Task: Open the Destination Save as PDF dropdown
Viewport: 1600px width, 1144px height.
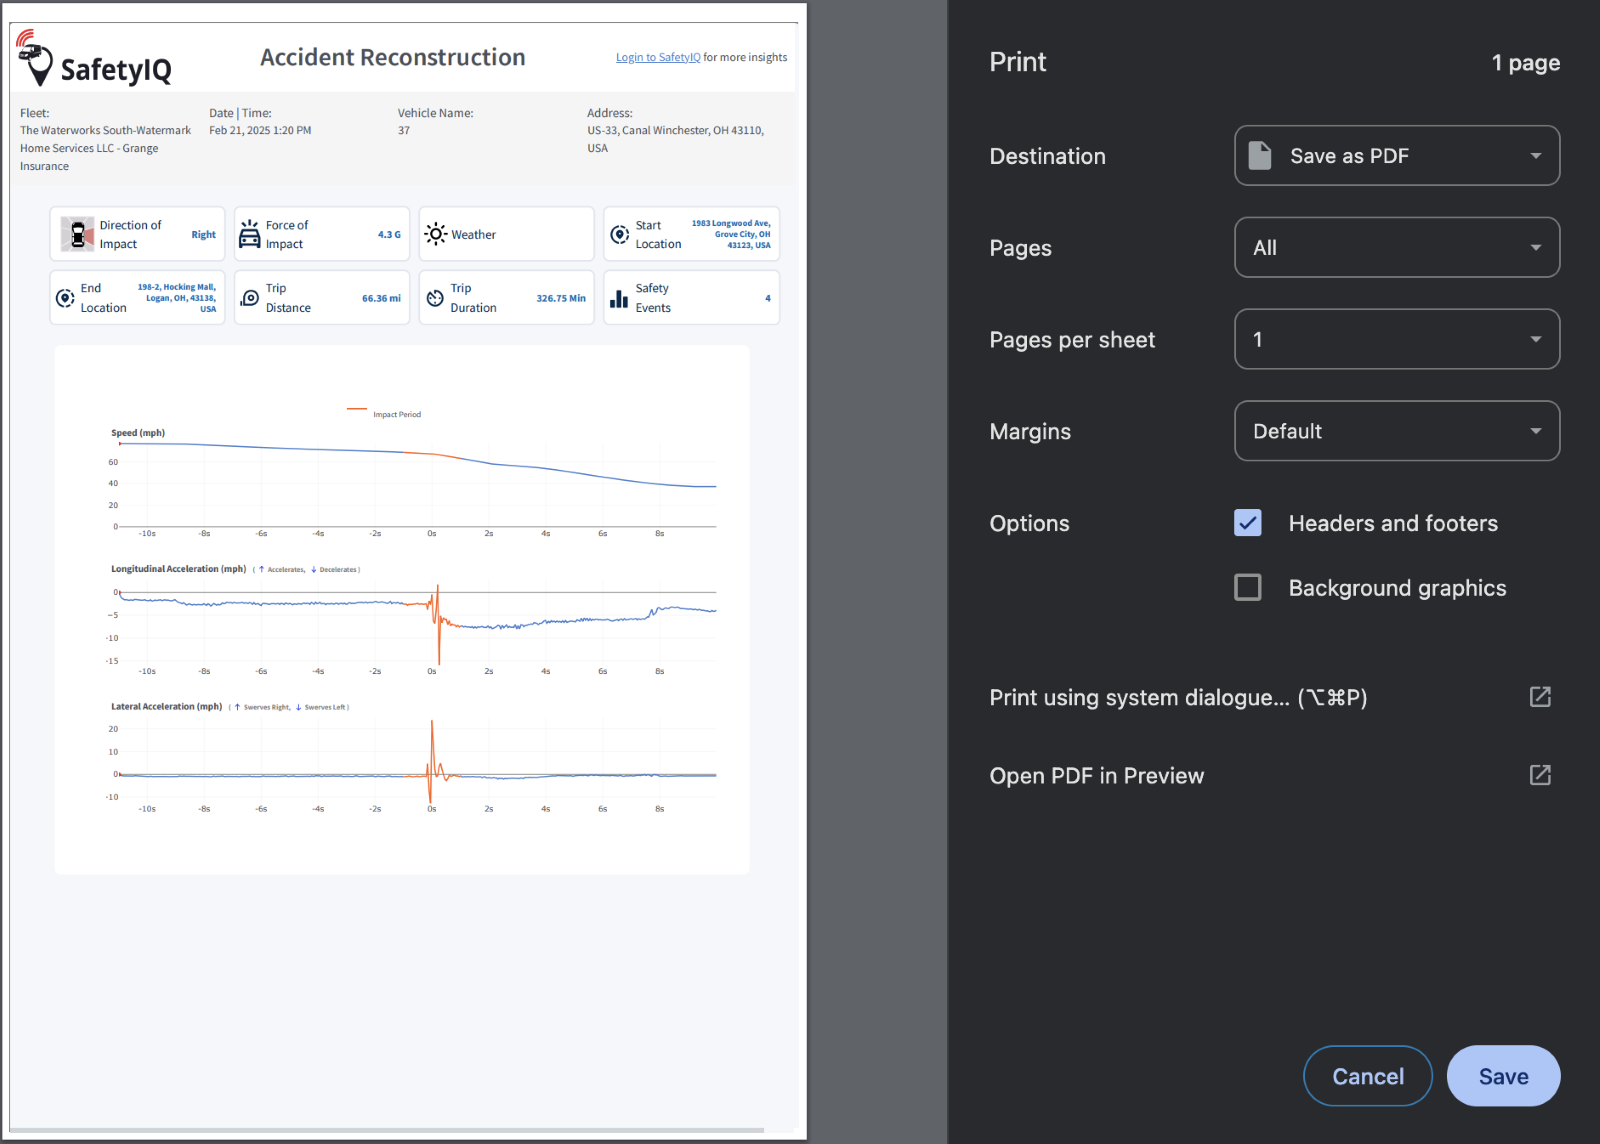Action: tap(1397, 155)
